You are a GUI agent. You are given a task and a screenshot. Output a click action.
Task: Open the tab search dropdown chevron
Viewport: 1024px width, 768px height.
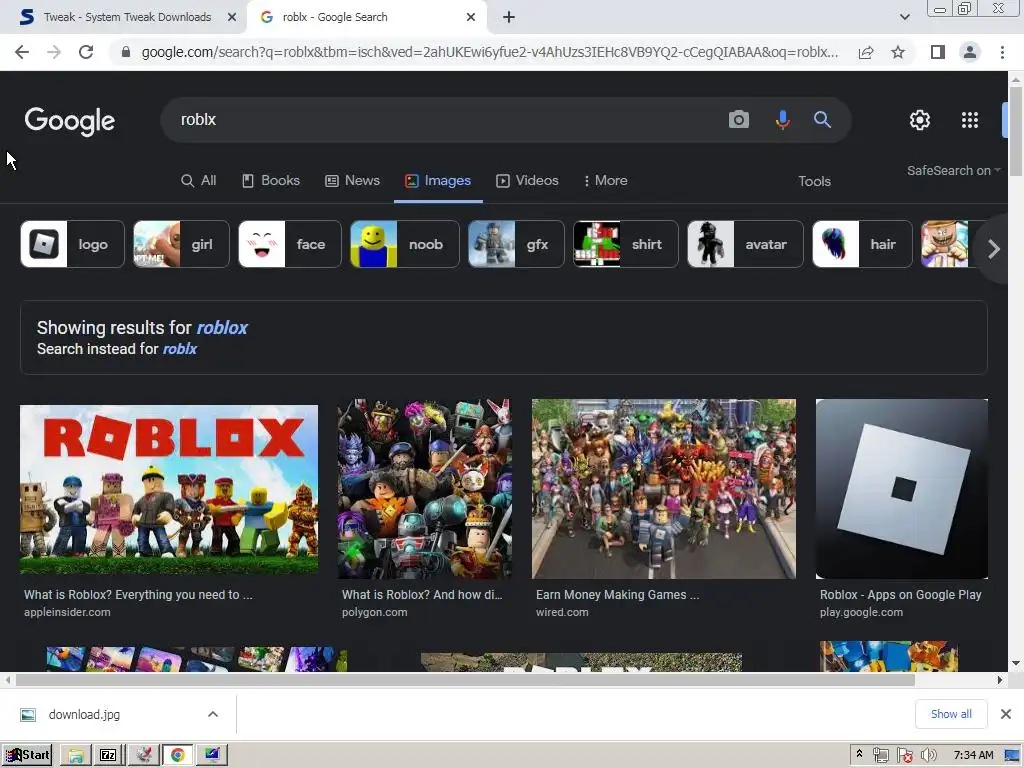[x=904, y=18]
